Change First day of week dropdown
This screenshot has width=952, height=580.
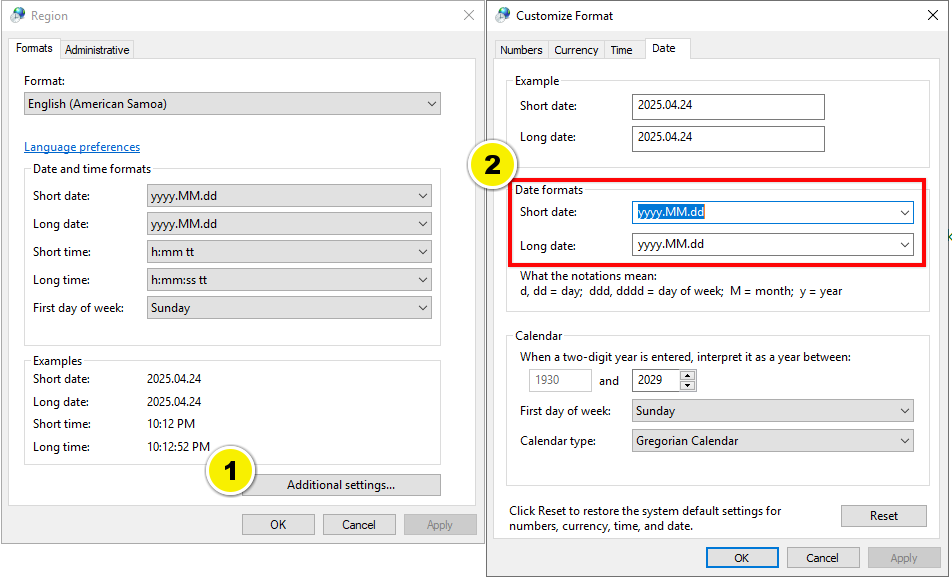coord(424,307)
